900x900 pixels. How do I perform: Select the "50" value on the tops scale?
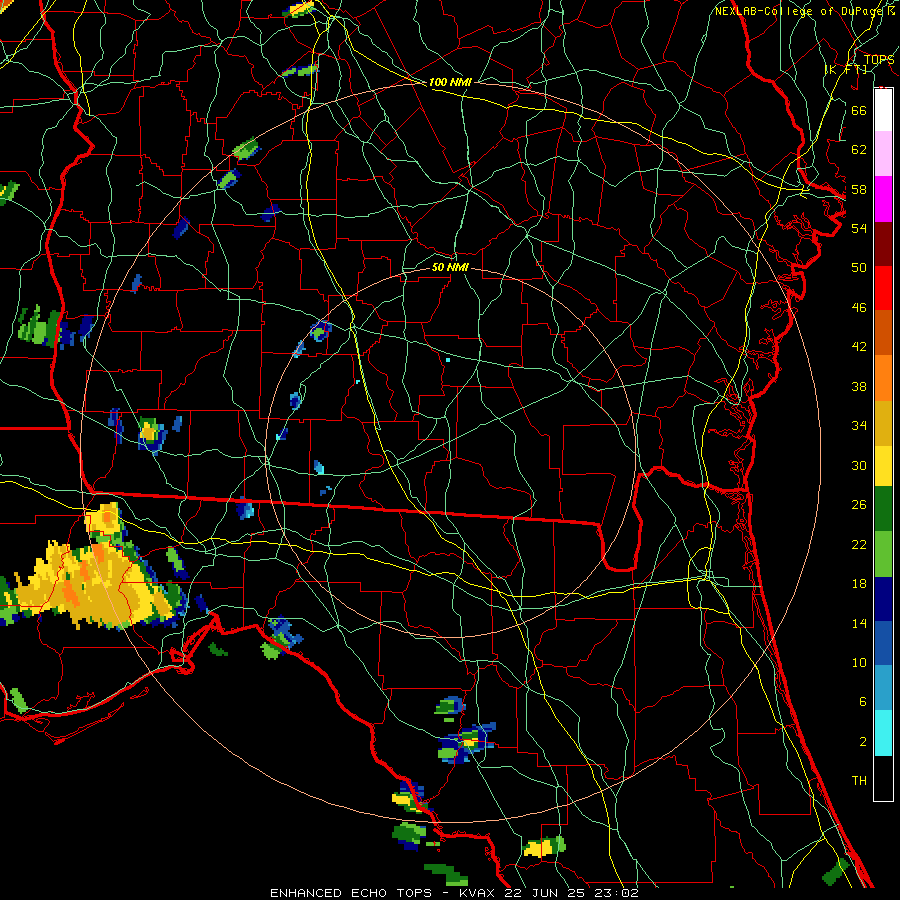click(x=859, y=267)
